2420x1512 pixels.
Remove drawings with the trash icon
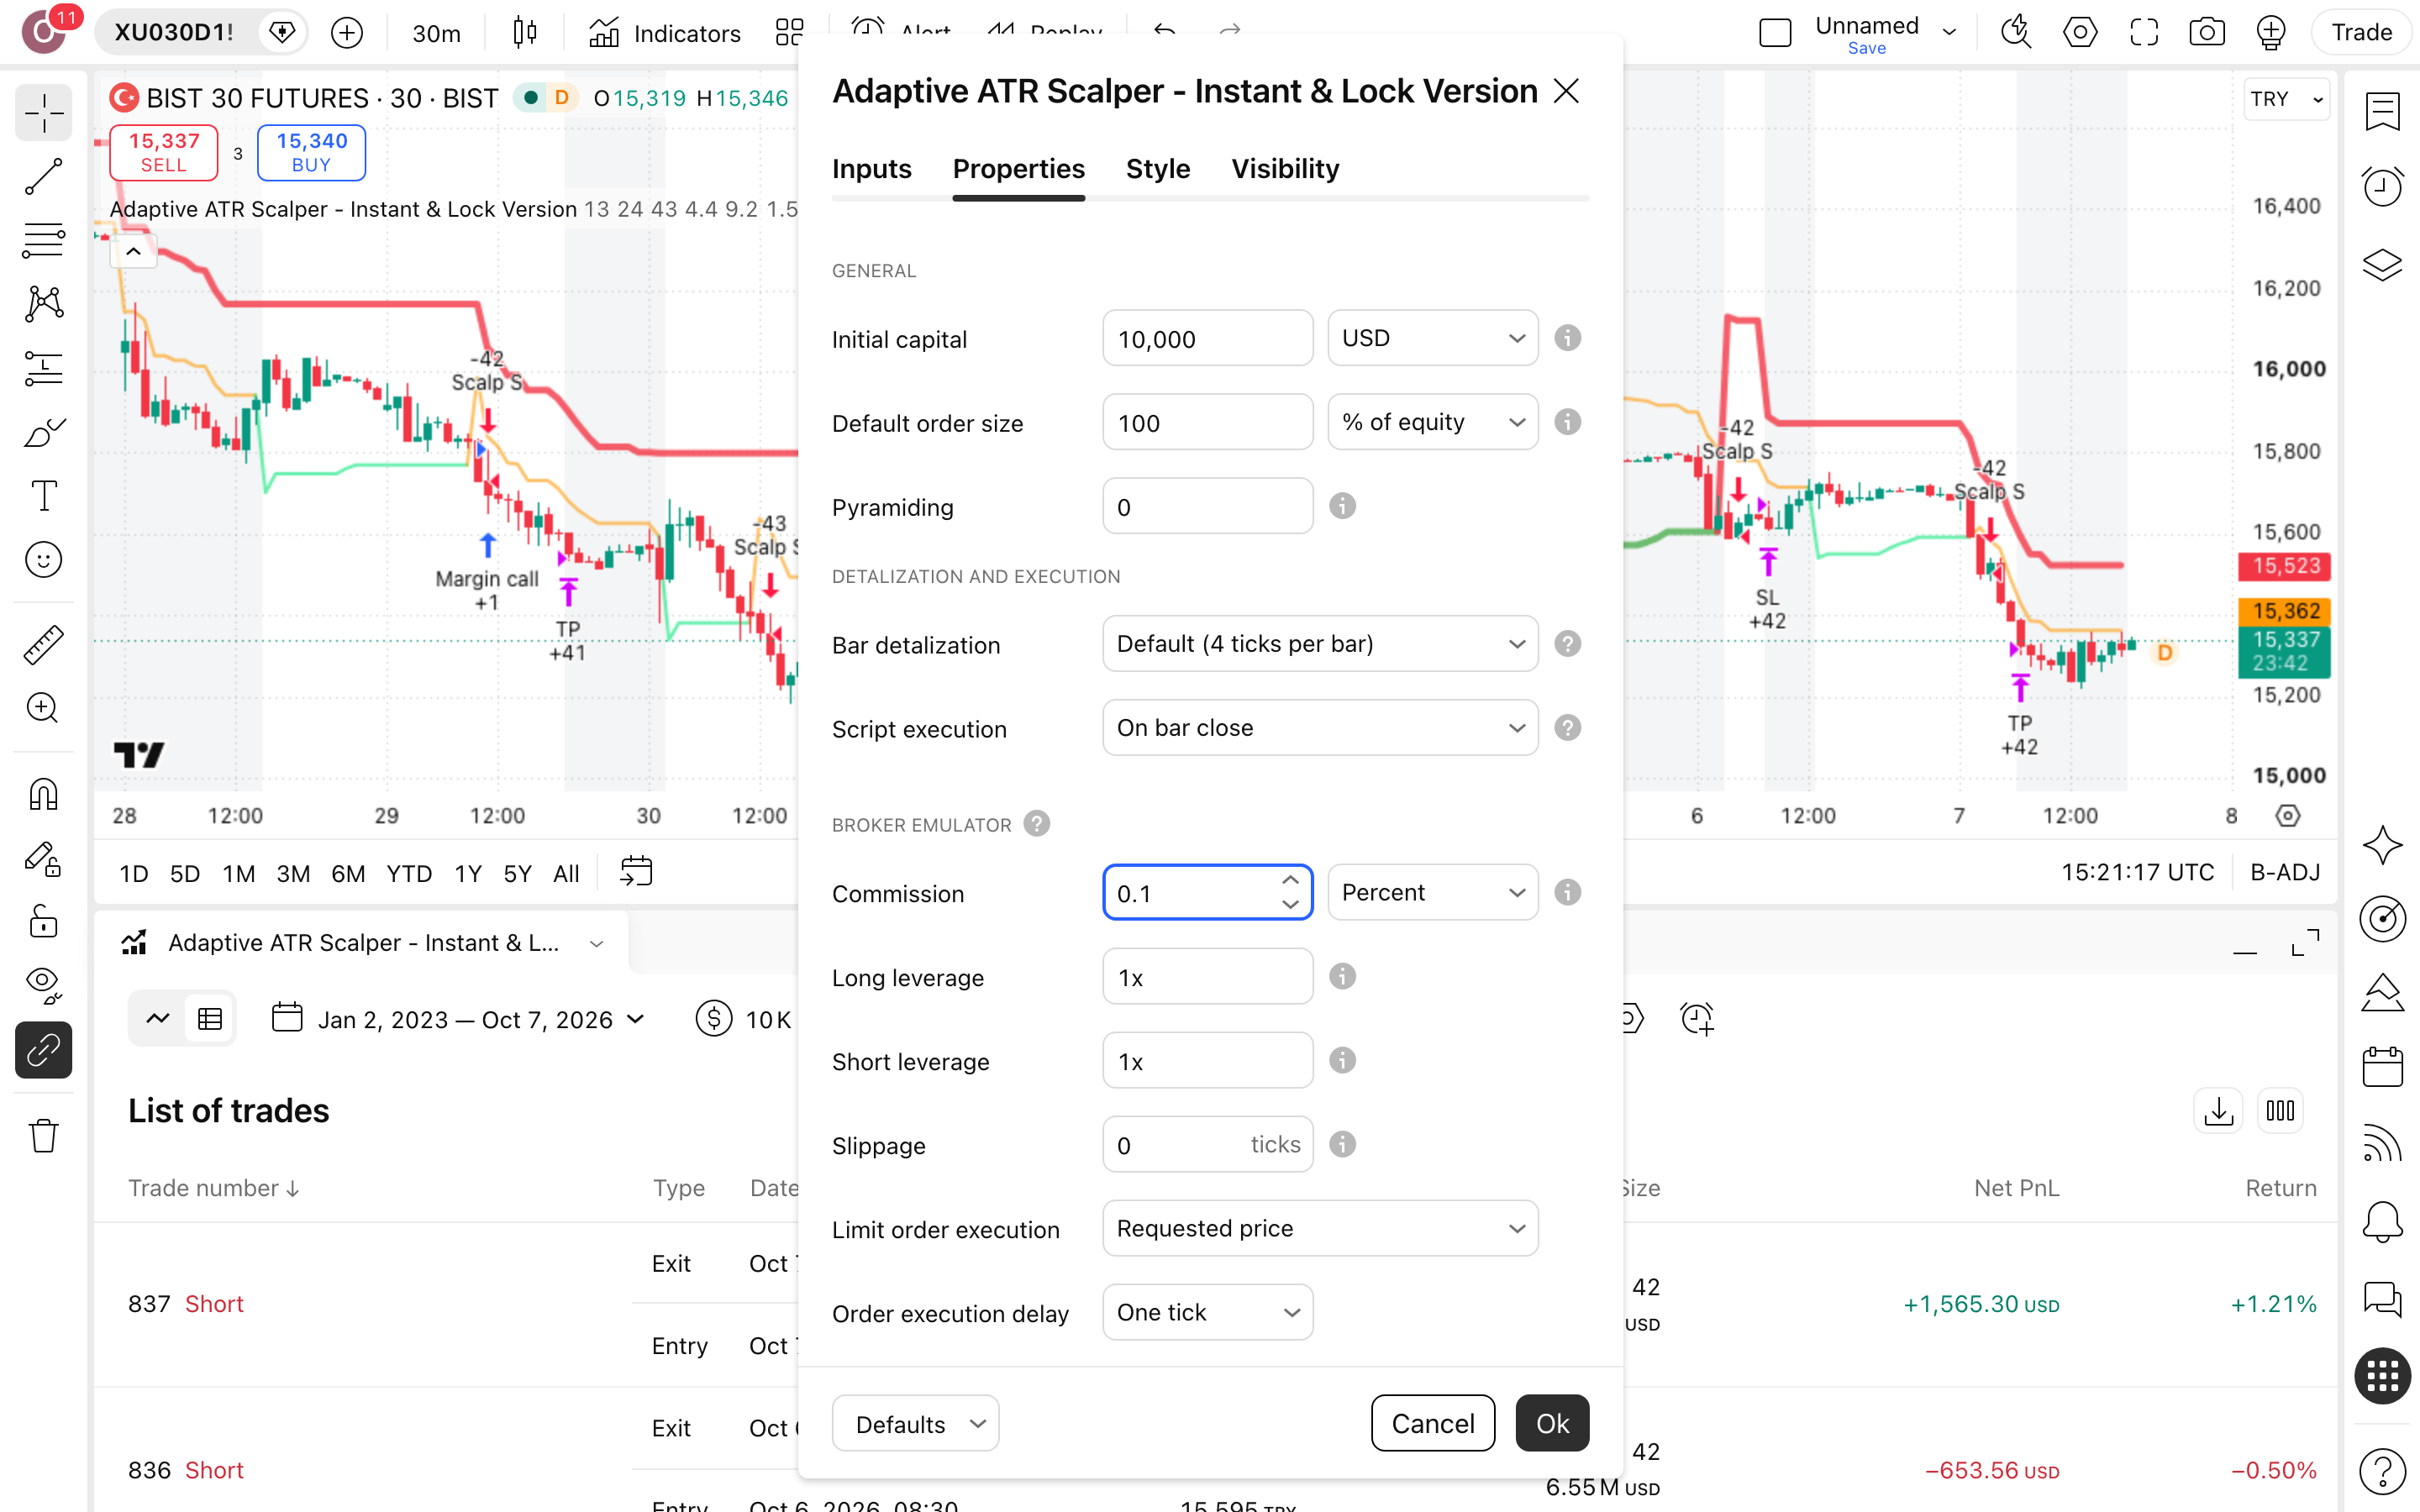(43, 1136)
